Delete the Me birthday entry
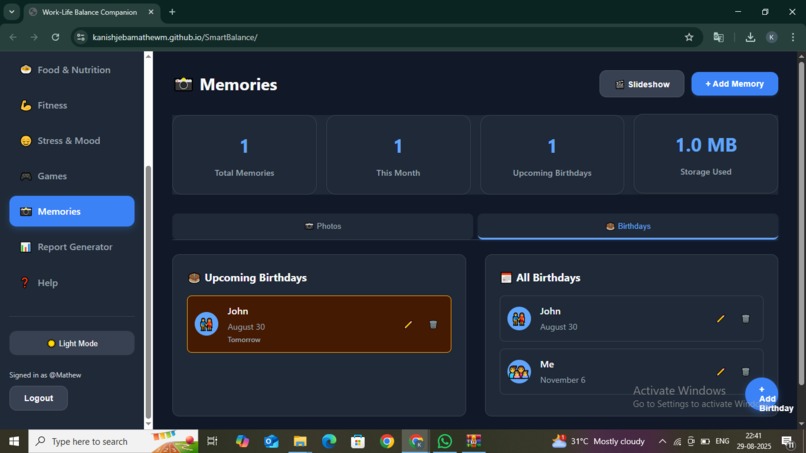The height and width of the screenshot is (453, 806). pyautogui.click(x=745, y=372)
